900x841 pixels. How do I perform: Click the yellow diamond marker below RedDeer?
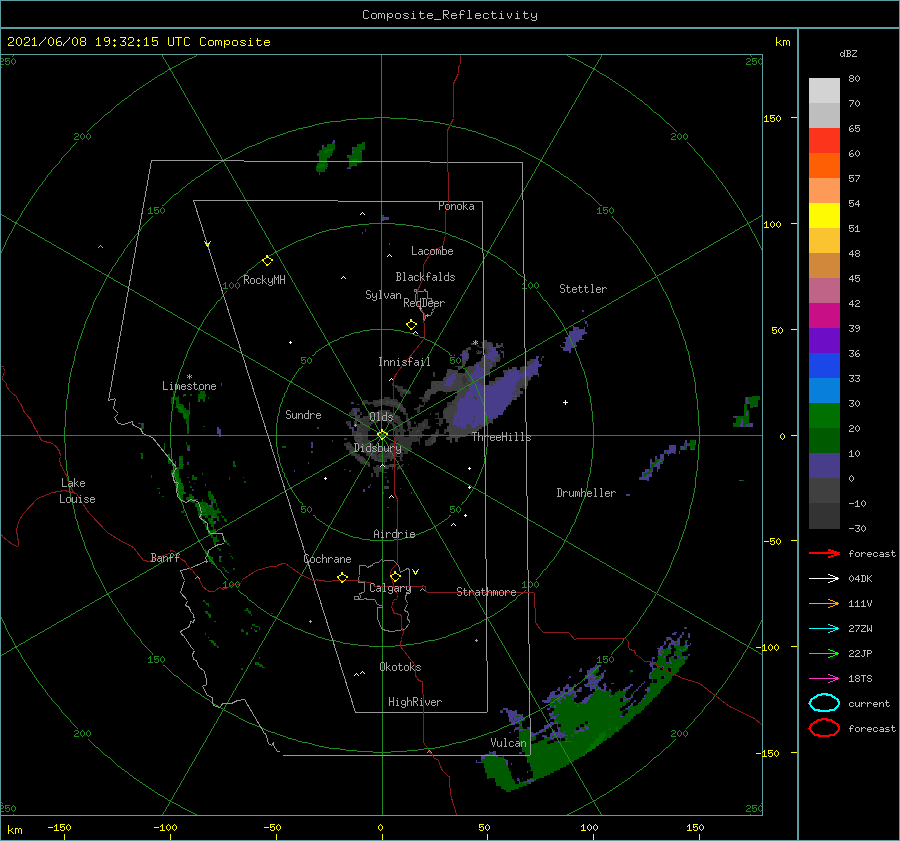412,325
